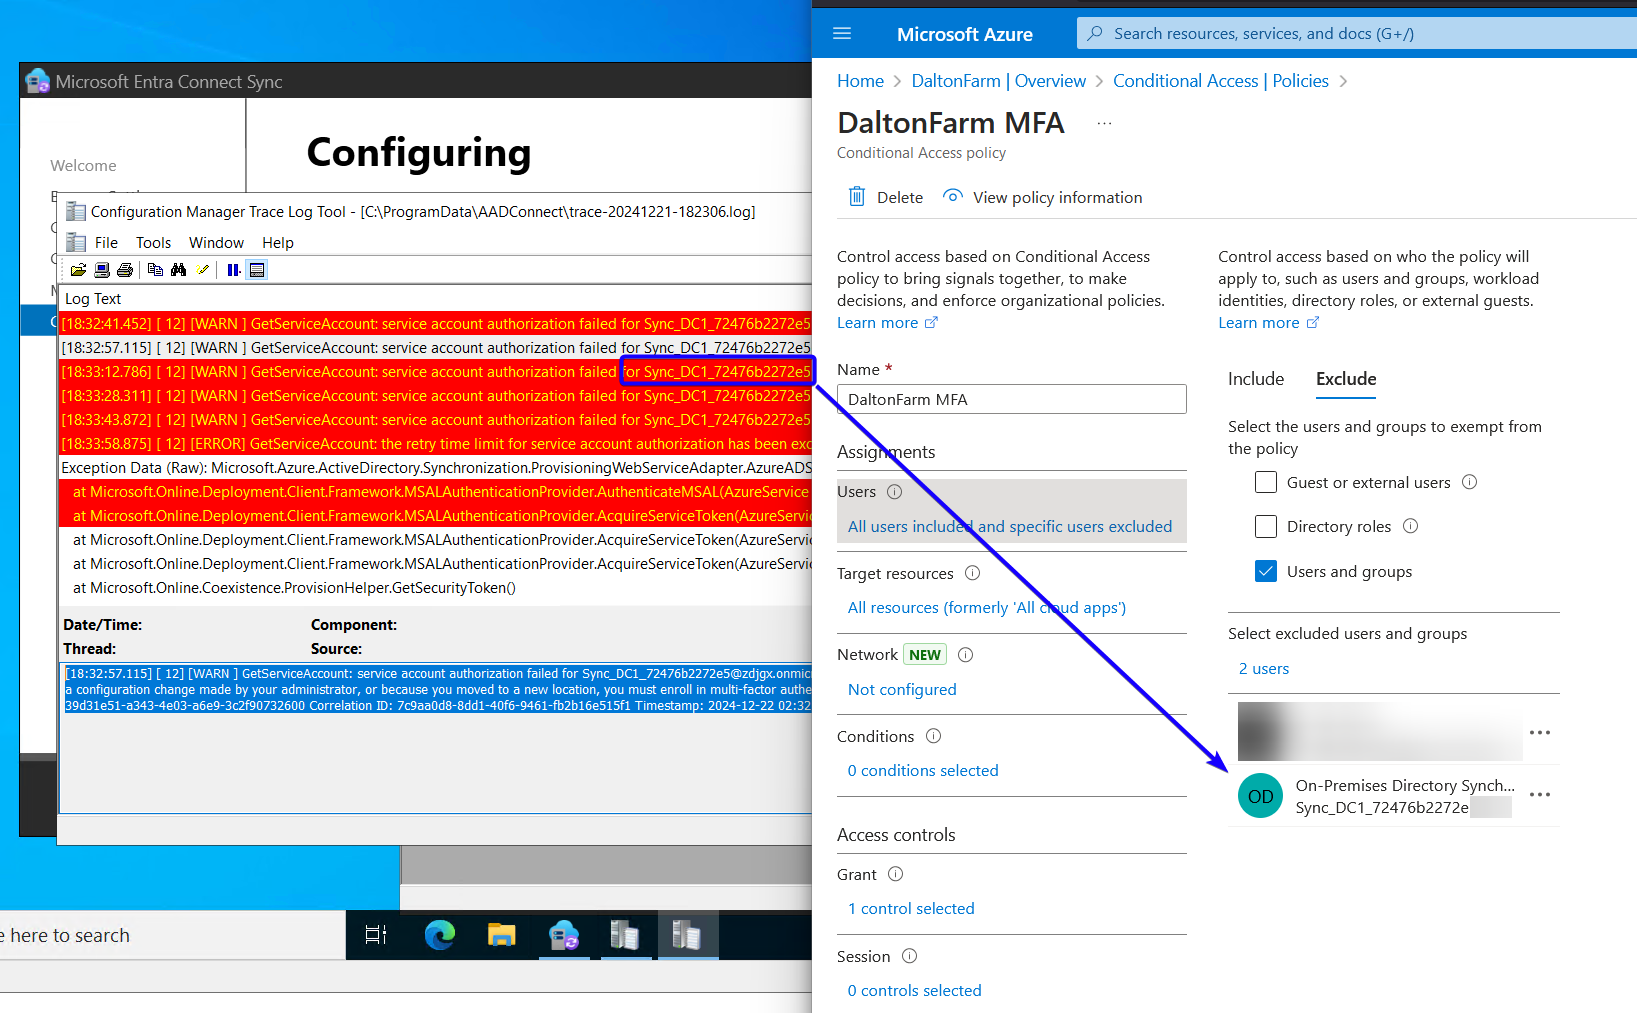Click the Open file icon in trace log toolbar

78,270
